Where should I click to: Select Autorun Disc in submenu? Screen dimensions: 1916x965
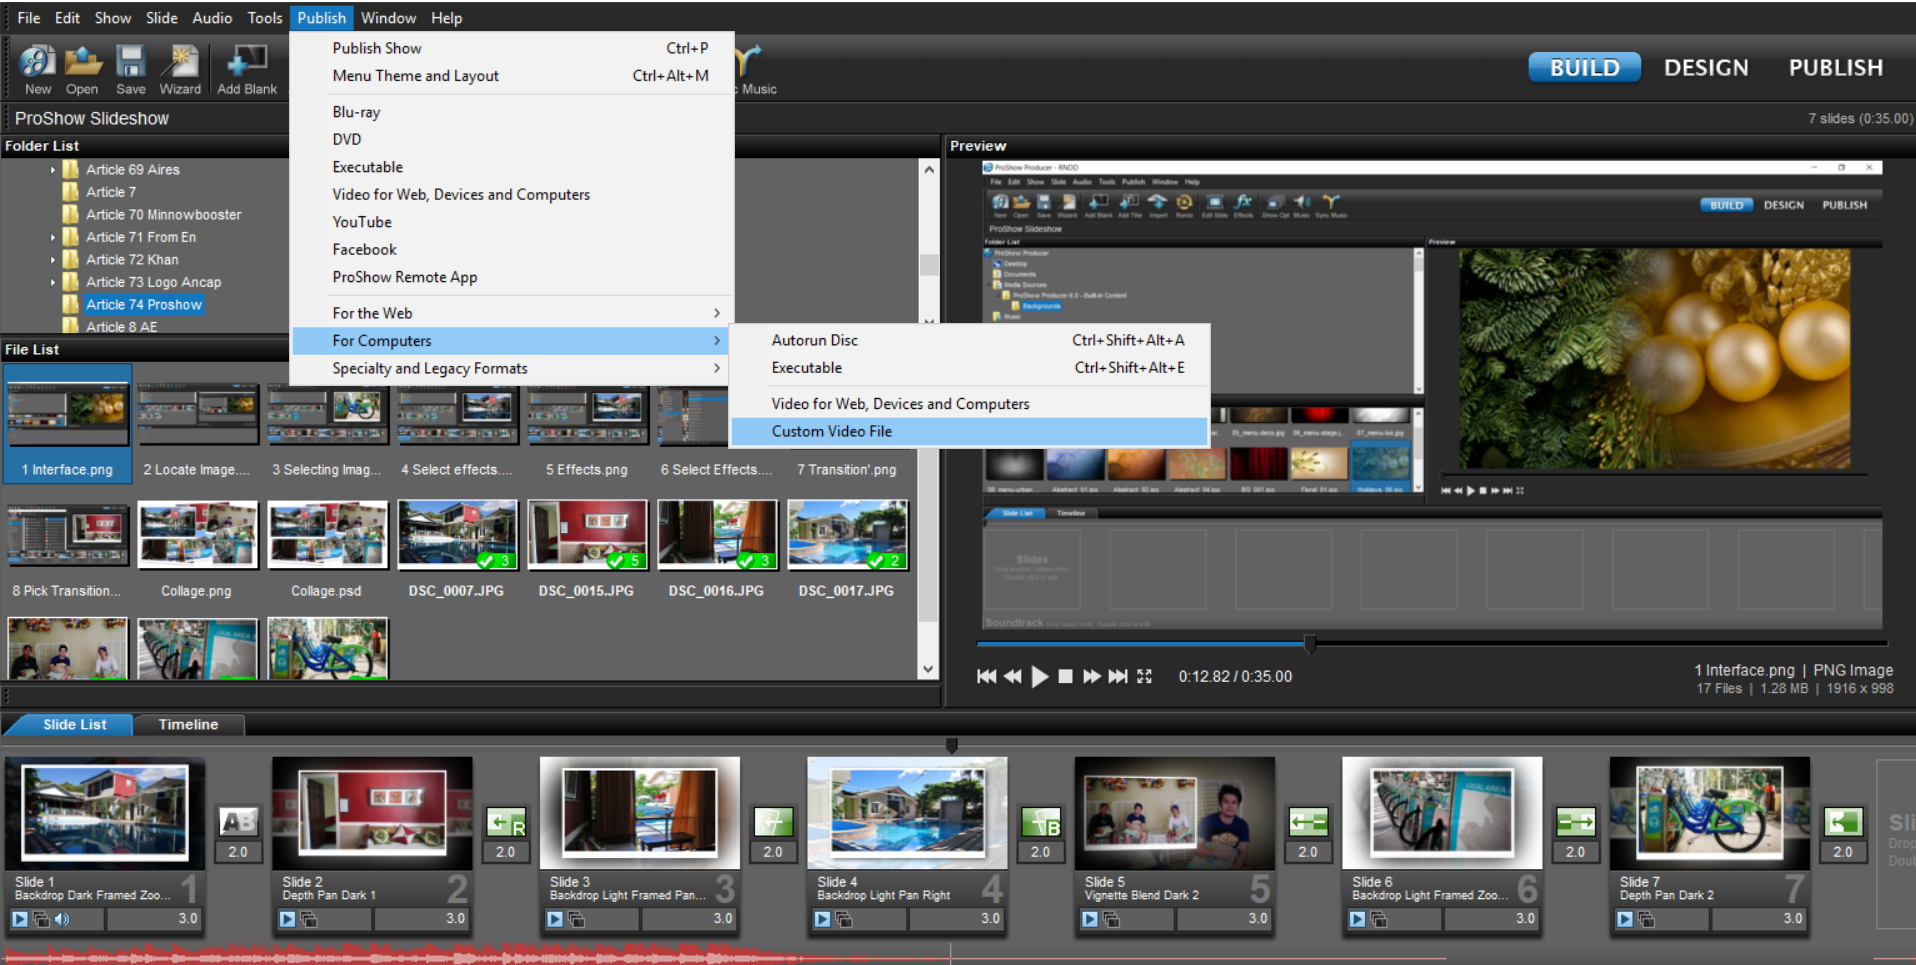tap(970, 340)
